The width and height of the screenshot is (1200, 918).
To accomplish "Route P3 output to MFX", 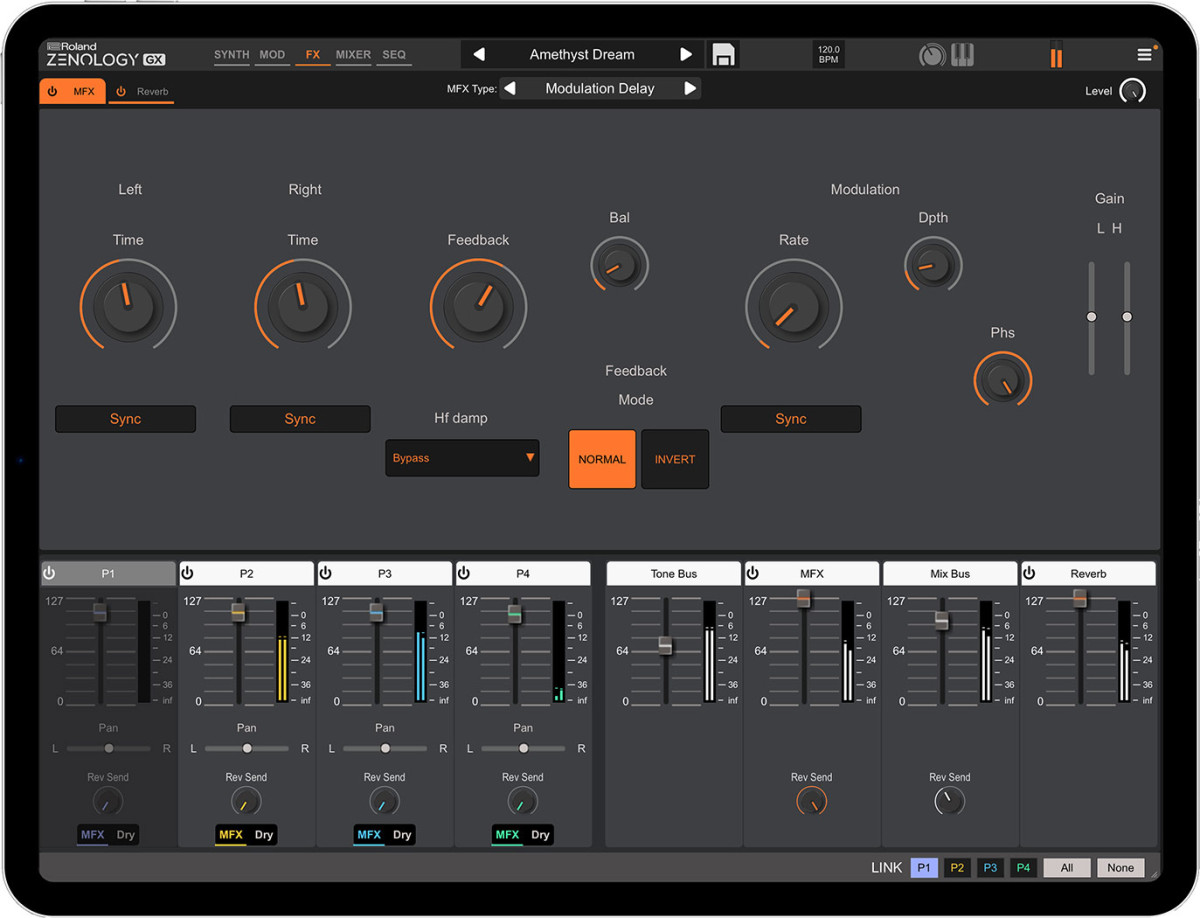I will (369, 835).
